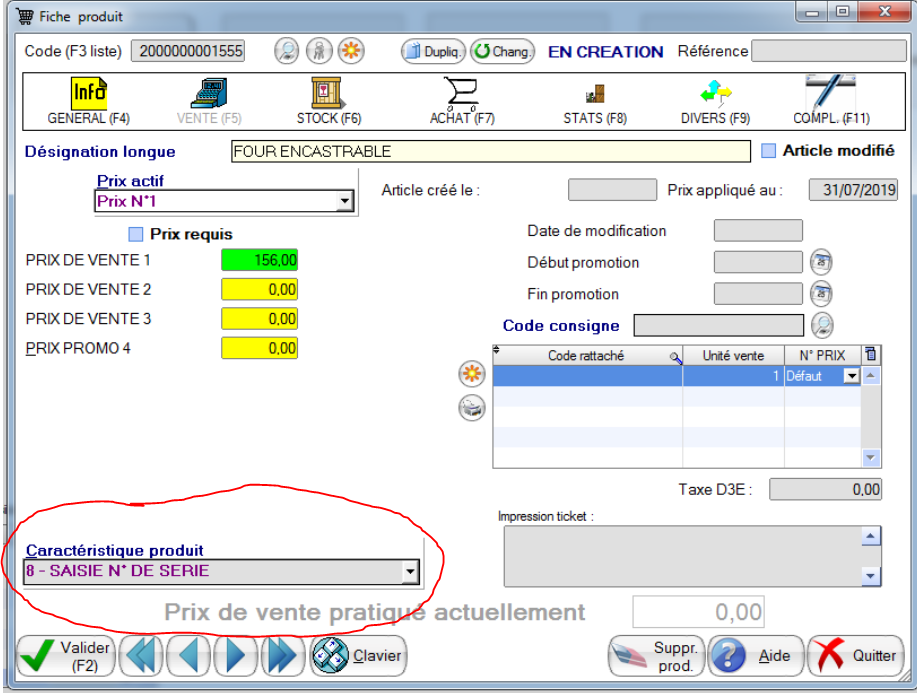Viewport: 917px width, 693px height.
Task: Enable the Prix requis checkbox
Action: [x=136, y=234]
